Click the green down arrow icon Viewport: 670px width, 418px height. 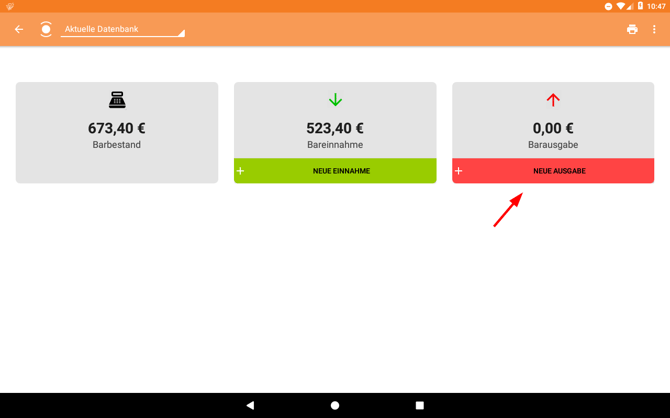(335, 100)
